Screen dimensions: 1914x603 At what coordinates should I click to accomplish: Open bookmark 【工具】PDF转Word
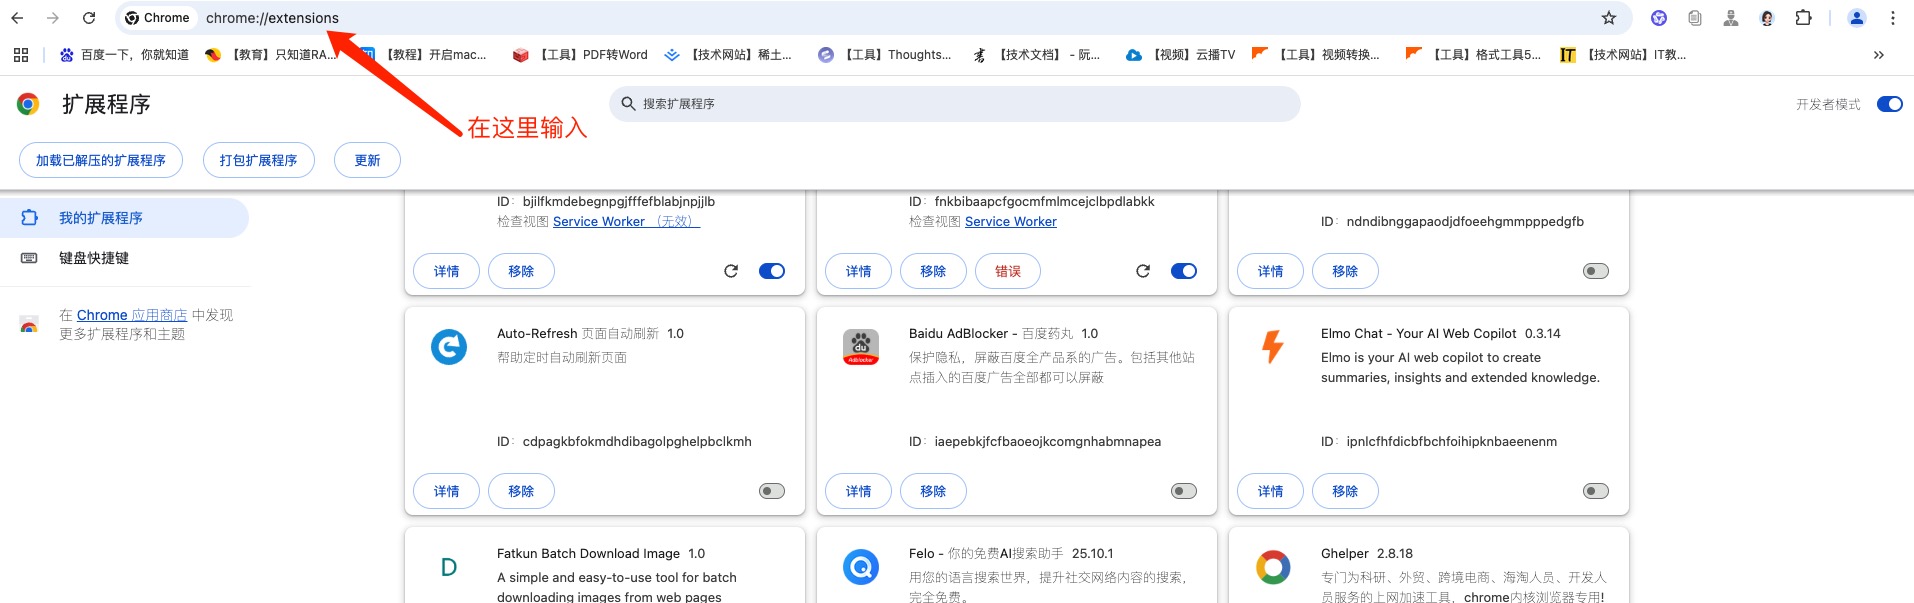(580, 55)
